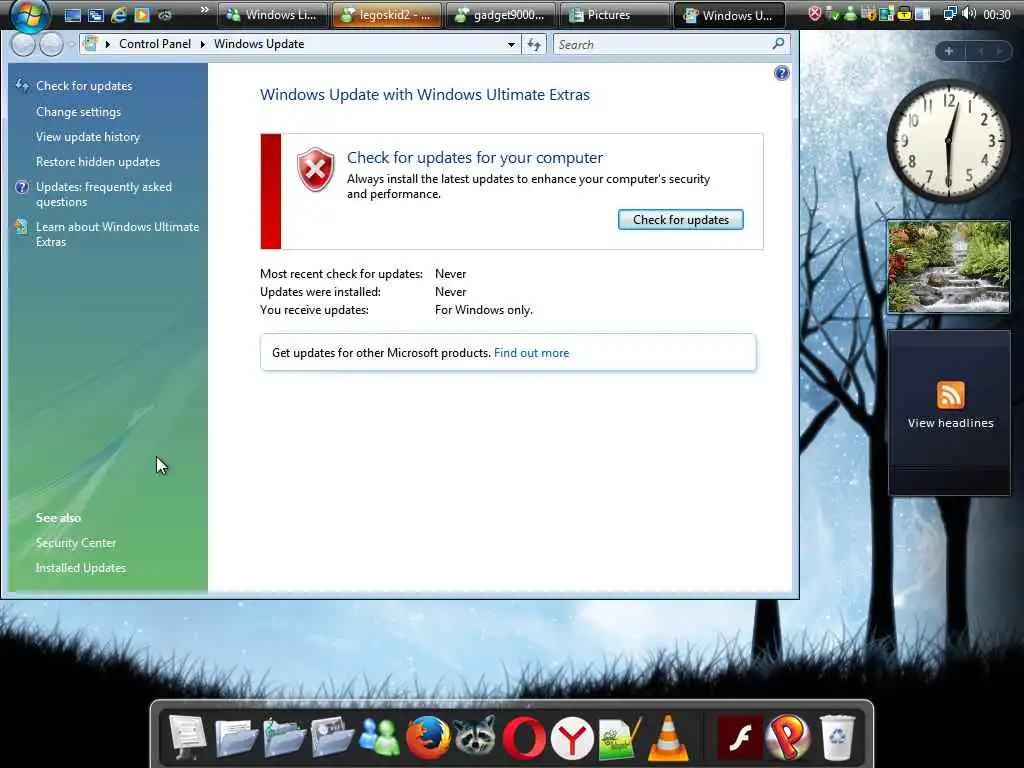1024x768 pixels.
Task: Open Updates: frequently asked questions
Action: click(104, 194)
